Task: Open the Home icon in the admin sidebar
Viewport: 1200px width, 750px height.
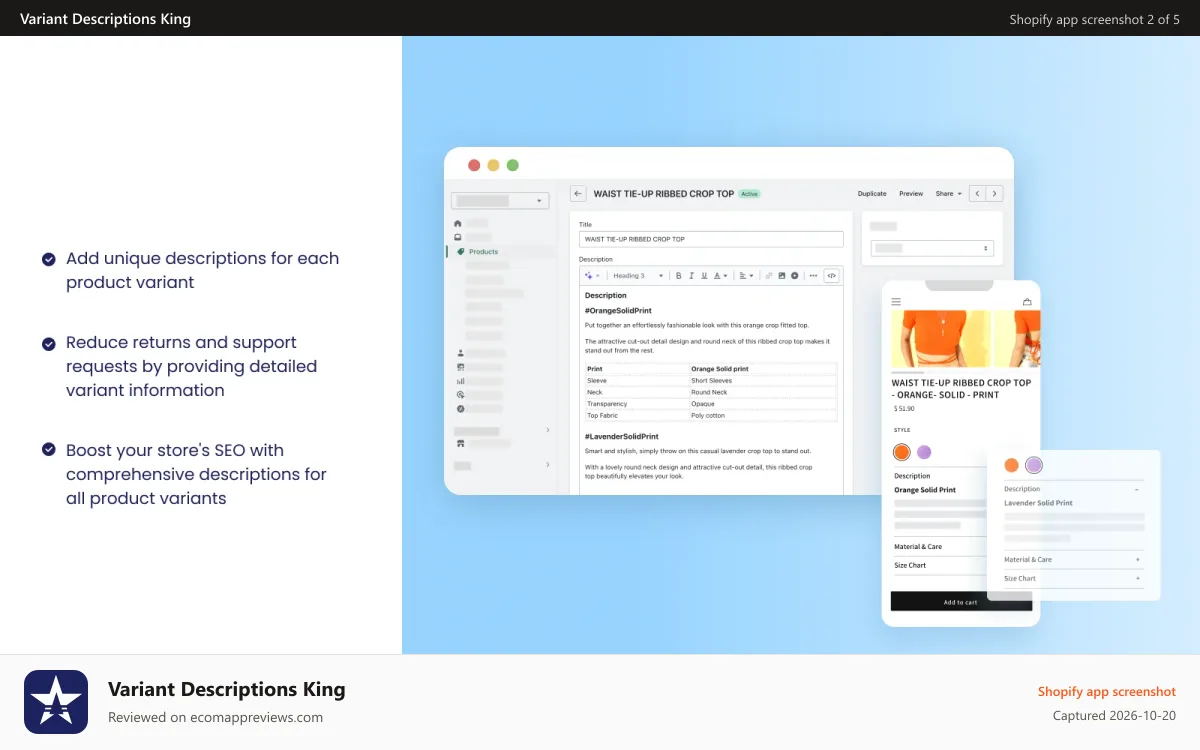Action: click(x=458, y=223)
